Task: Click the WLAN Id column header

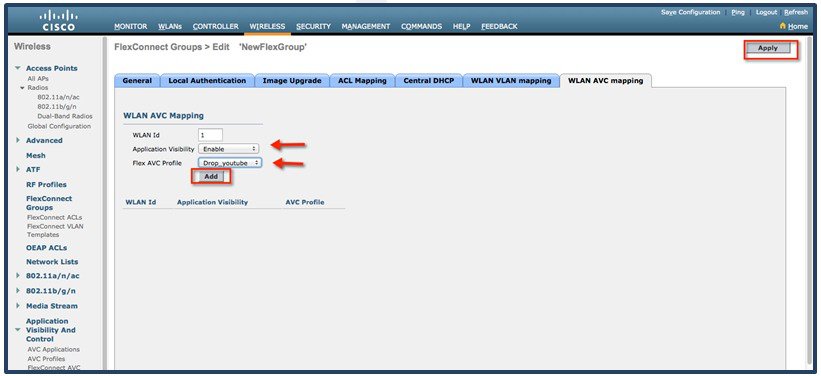Action: point(141,202)
